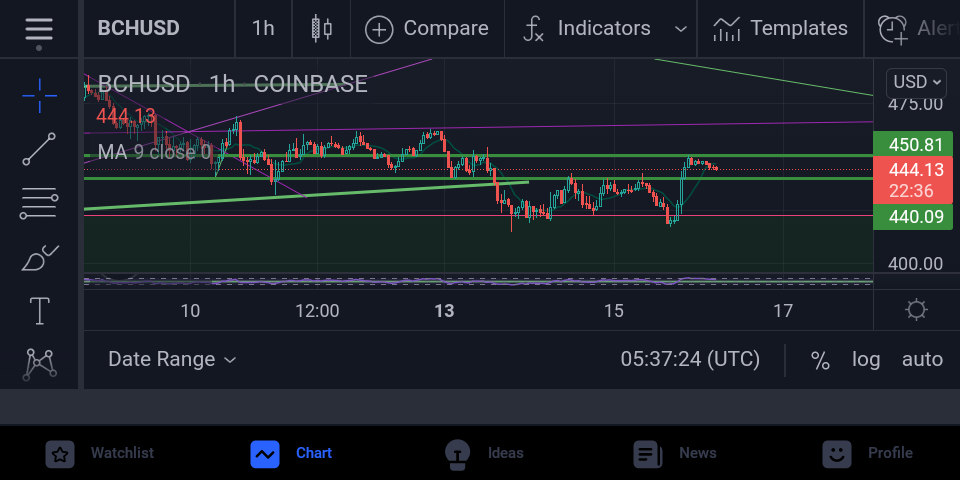Select the brush drawing tool

(39, 258)
